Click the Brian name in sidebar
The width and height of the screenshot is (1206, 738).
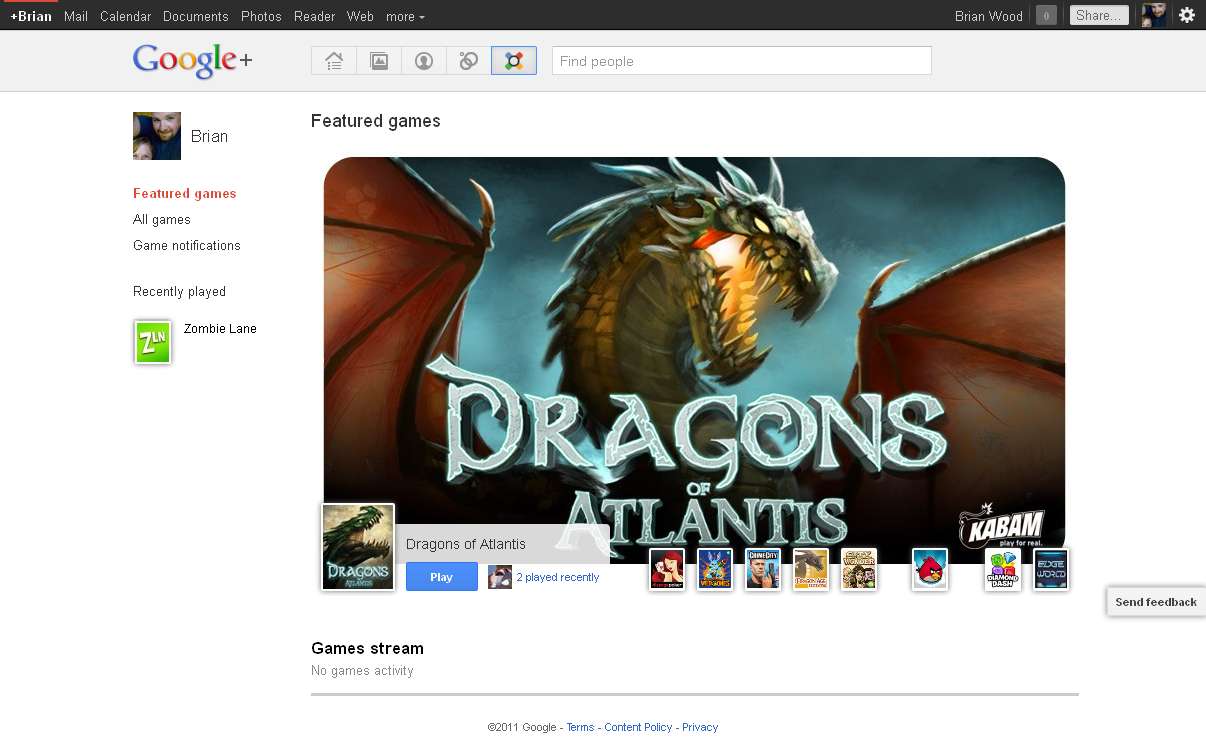pyautogui.click(x=209, y=136)
